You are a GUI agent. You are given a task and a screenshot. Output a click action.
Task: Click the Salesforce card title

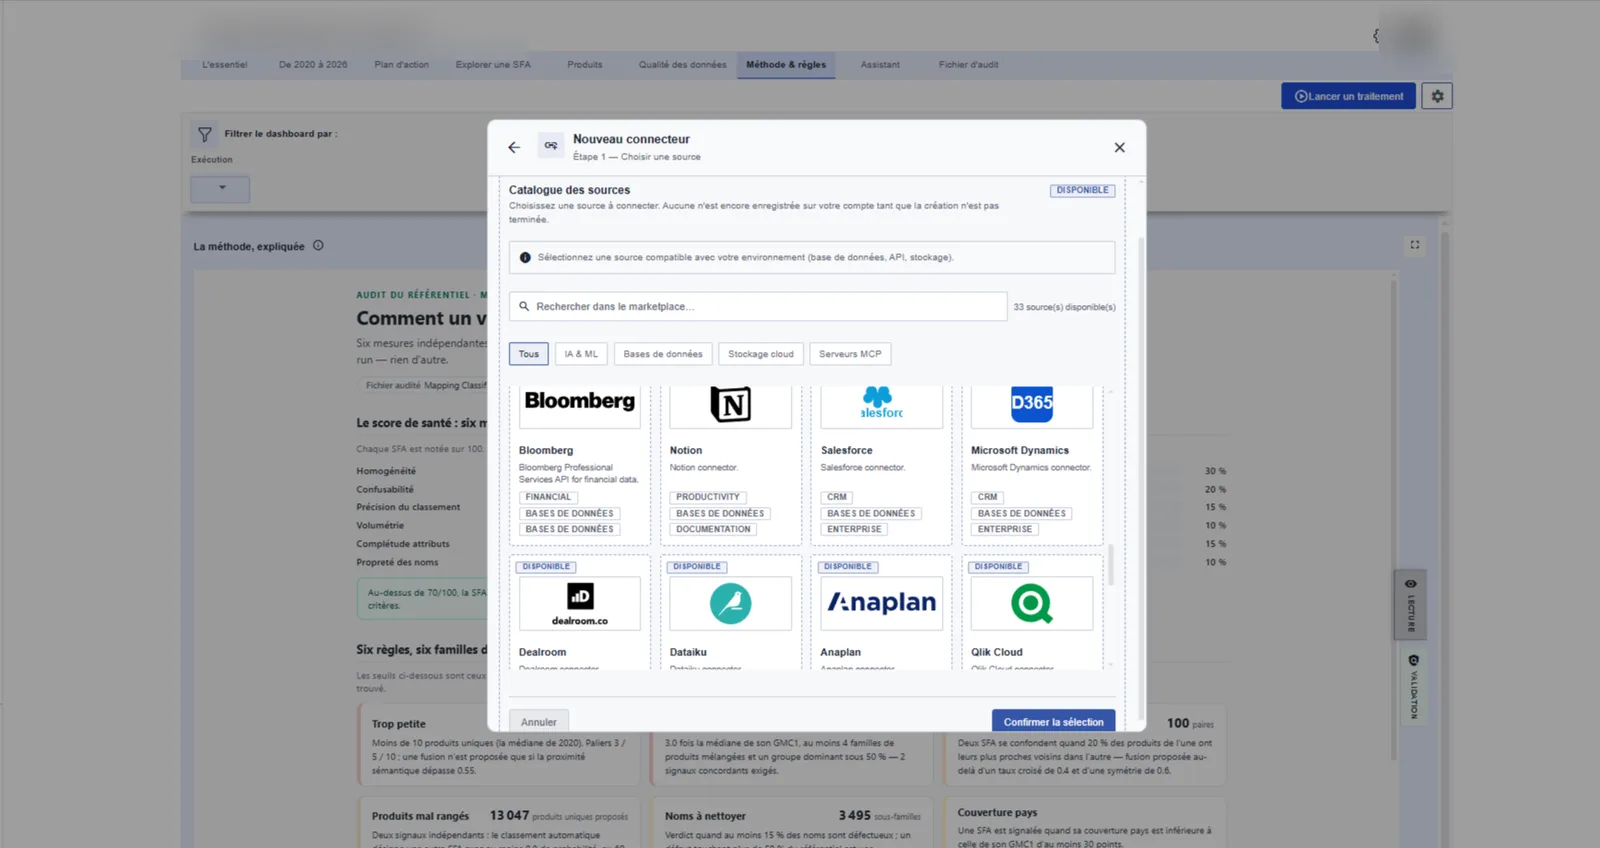(846, 450)
